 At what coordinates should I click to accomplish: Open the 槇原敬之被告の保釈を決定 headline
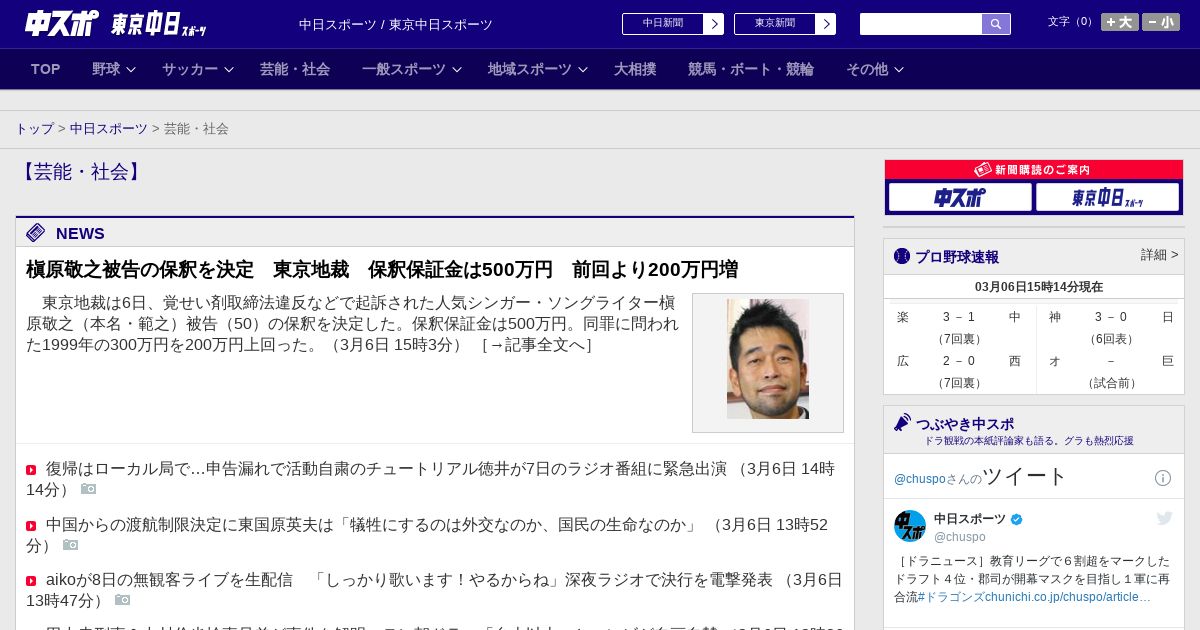coord(382,269)
